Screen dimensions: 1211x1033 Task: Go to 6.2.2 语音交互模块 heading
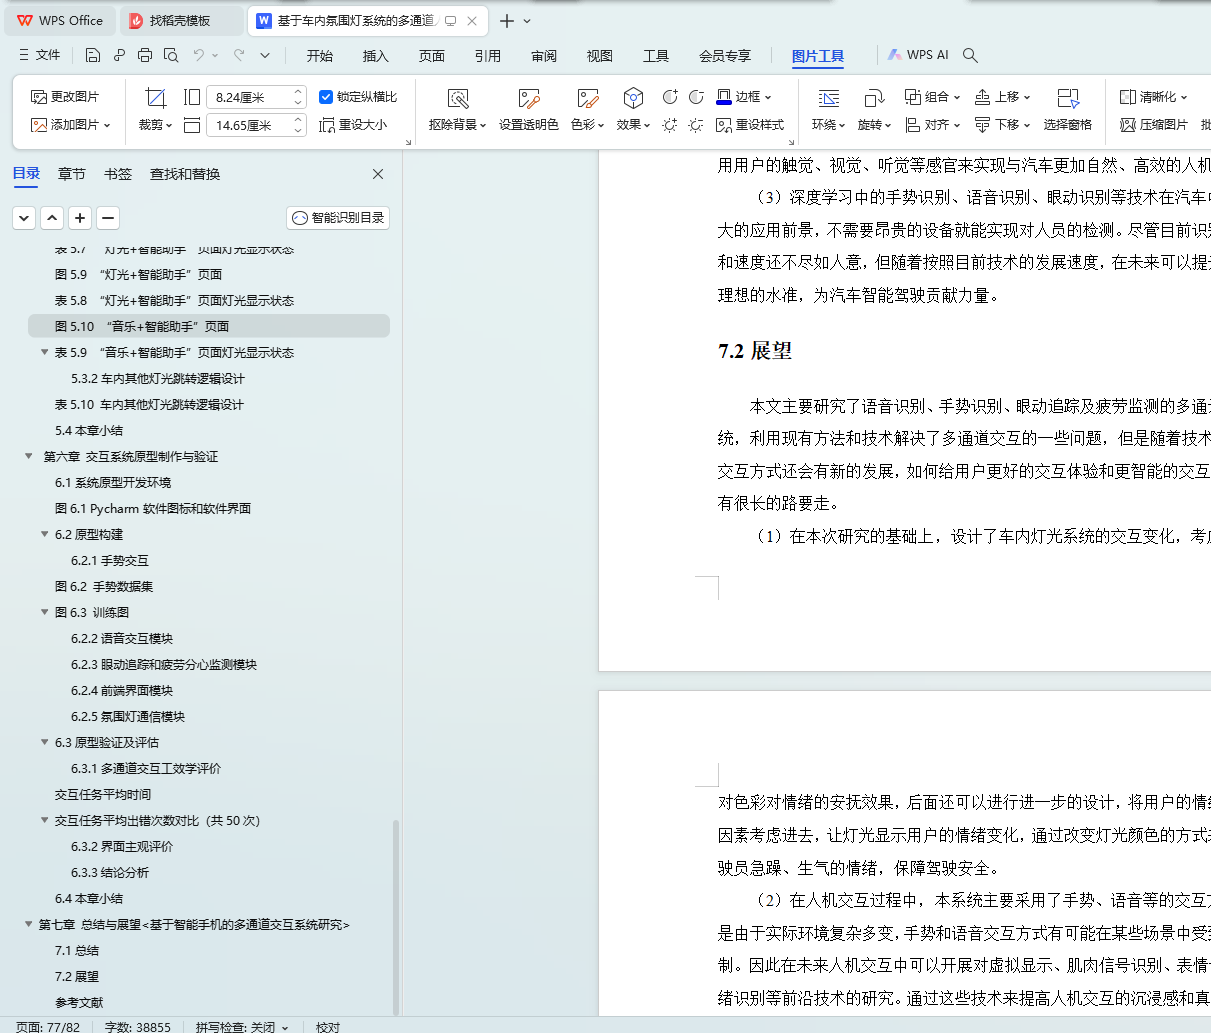[122, 638]
